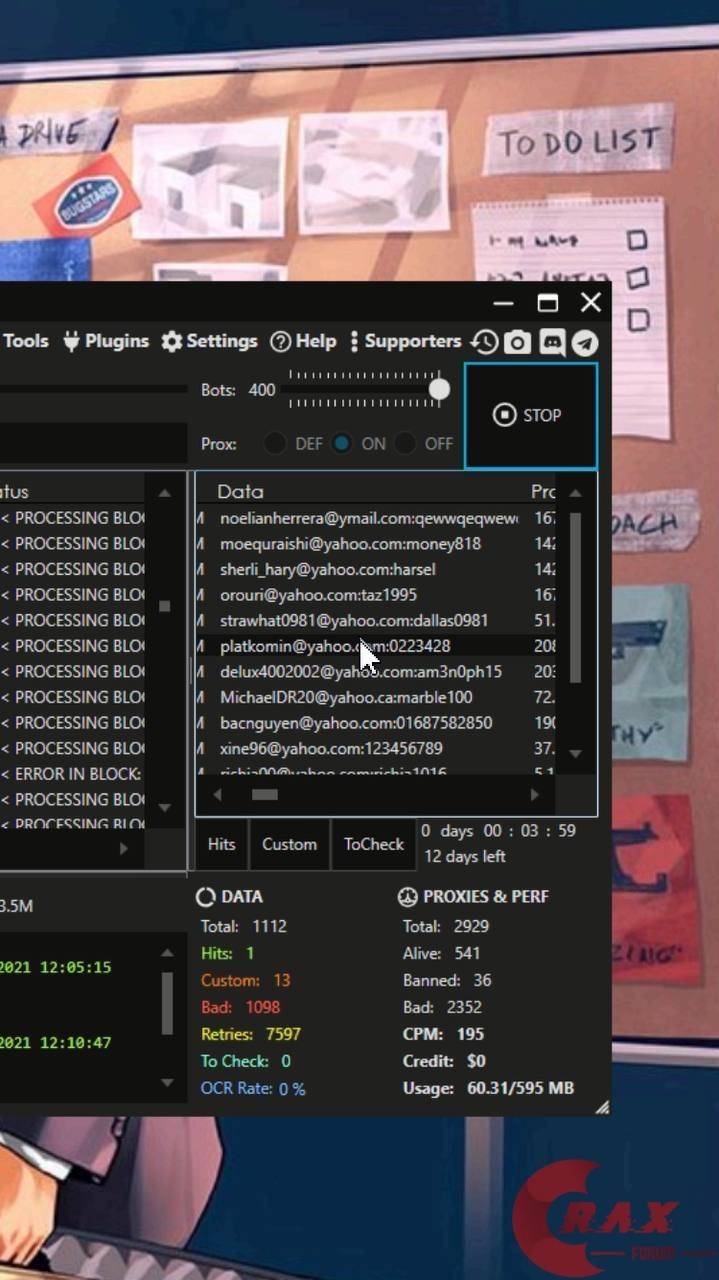Image resolution: width=719 pixels, height=1280 pixels.
Task: Select the platkomin@yahoo row
Action: (375, 646)
